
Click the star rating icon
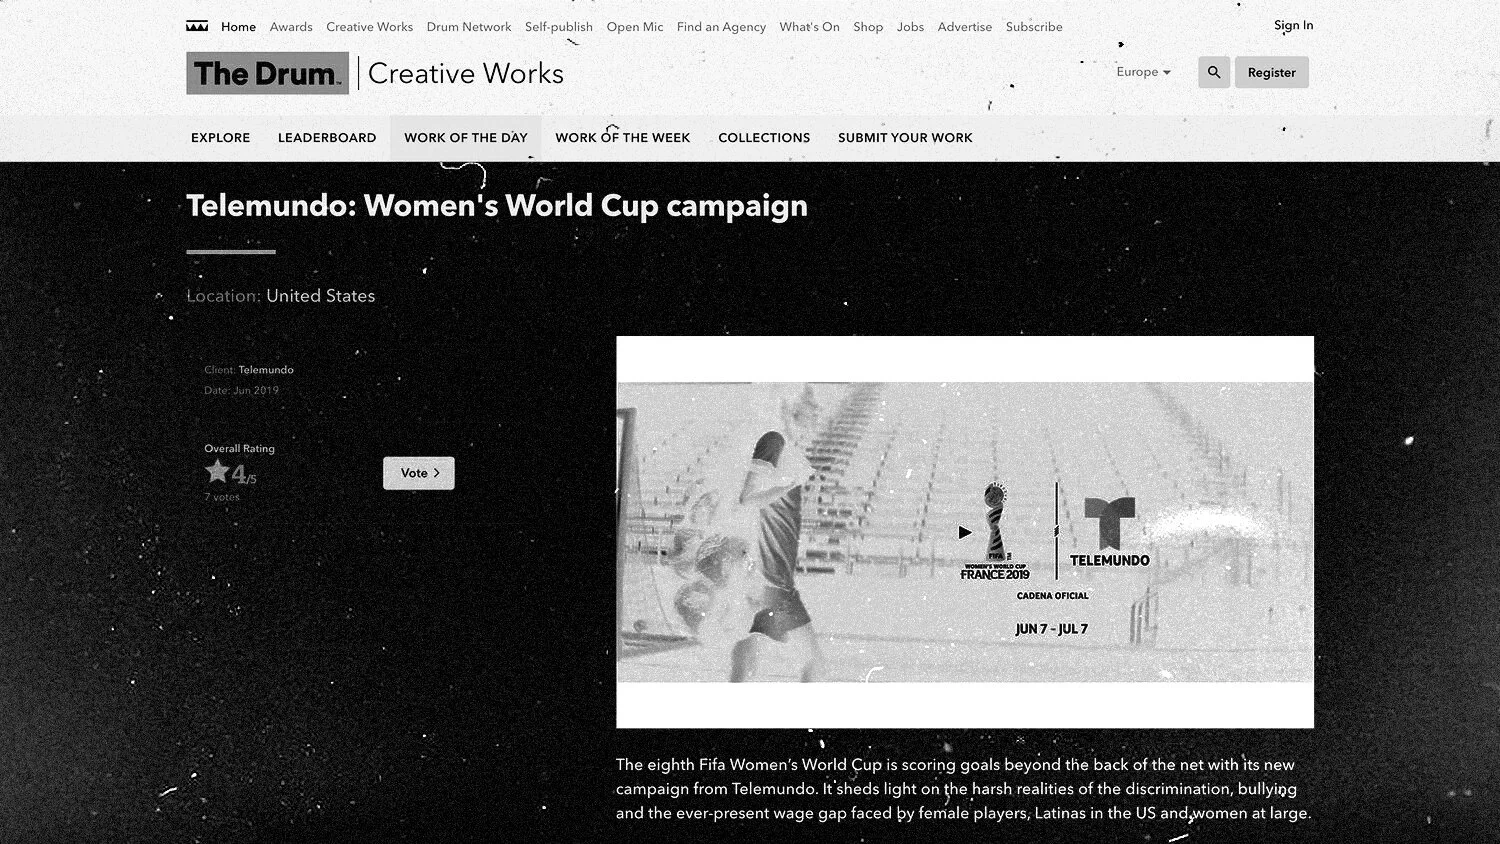217,471
